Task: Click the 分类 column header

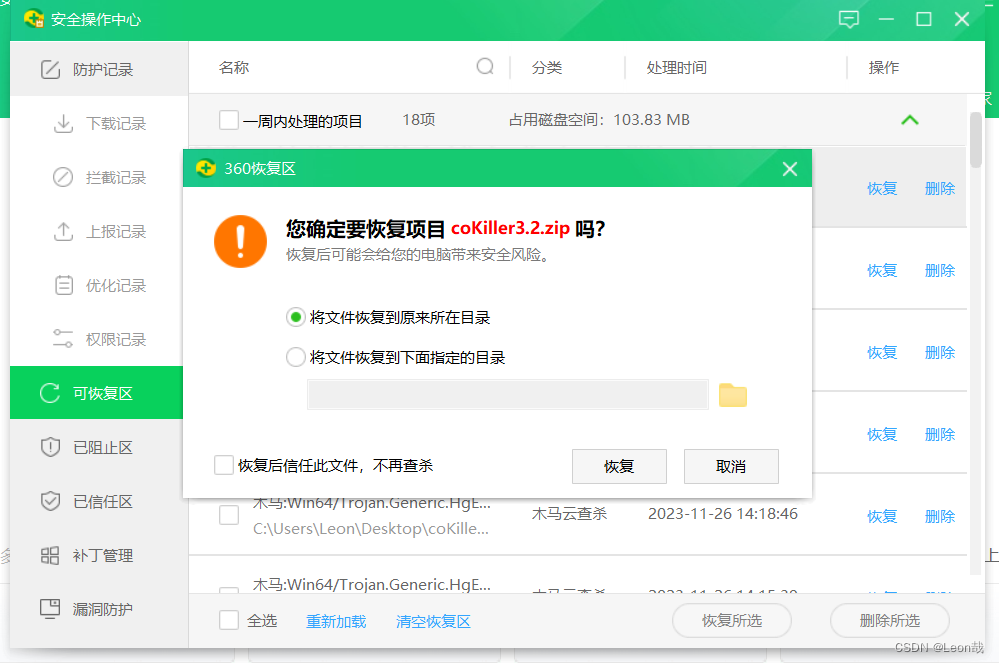Action: (x=547, y=68)
